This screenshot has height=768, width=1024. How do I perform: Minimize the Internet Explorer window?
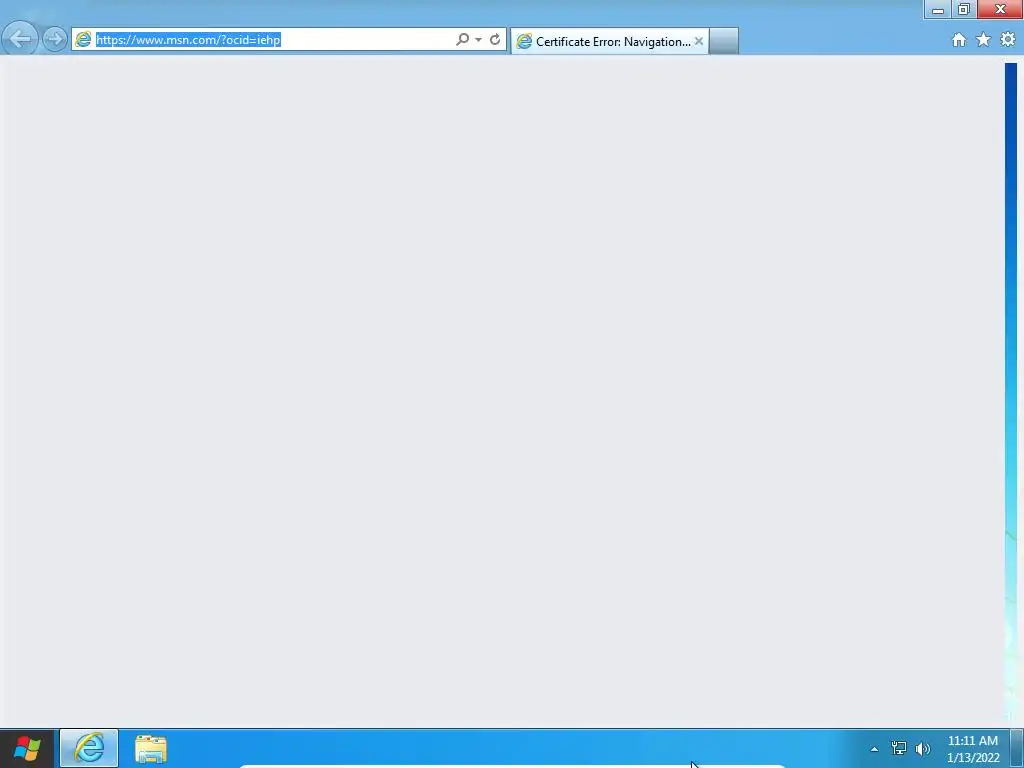pos(938,9)
